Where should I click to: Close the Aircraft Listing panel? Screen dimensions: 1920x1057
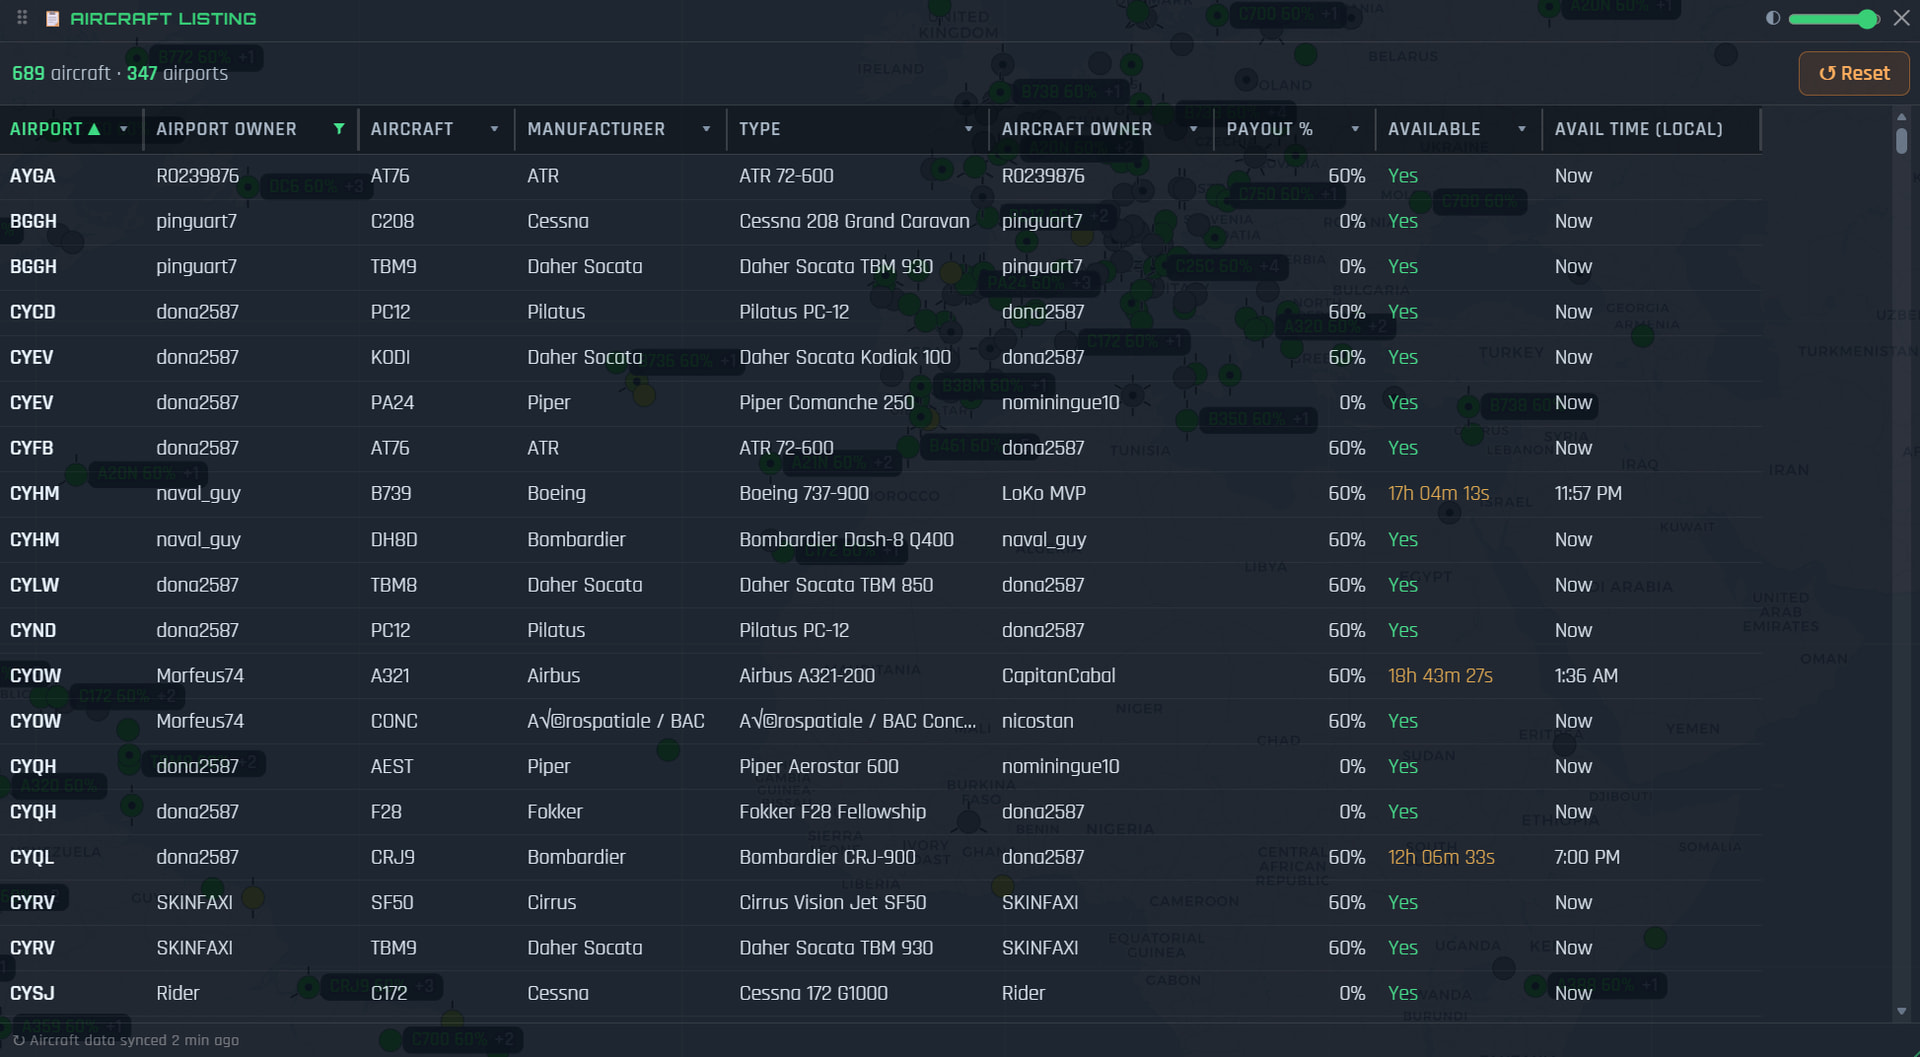[1901, 18]
